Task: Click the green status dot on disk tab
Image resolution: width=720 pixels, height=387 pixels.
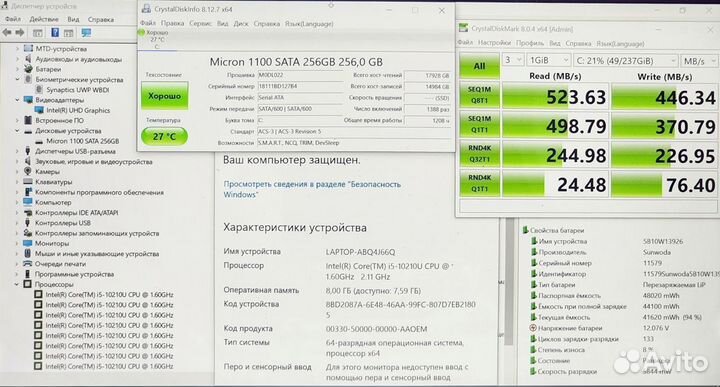Action: [141, 33]
